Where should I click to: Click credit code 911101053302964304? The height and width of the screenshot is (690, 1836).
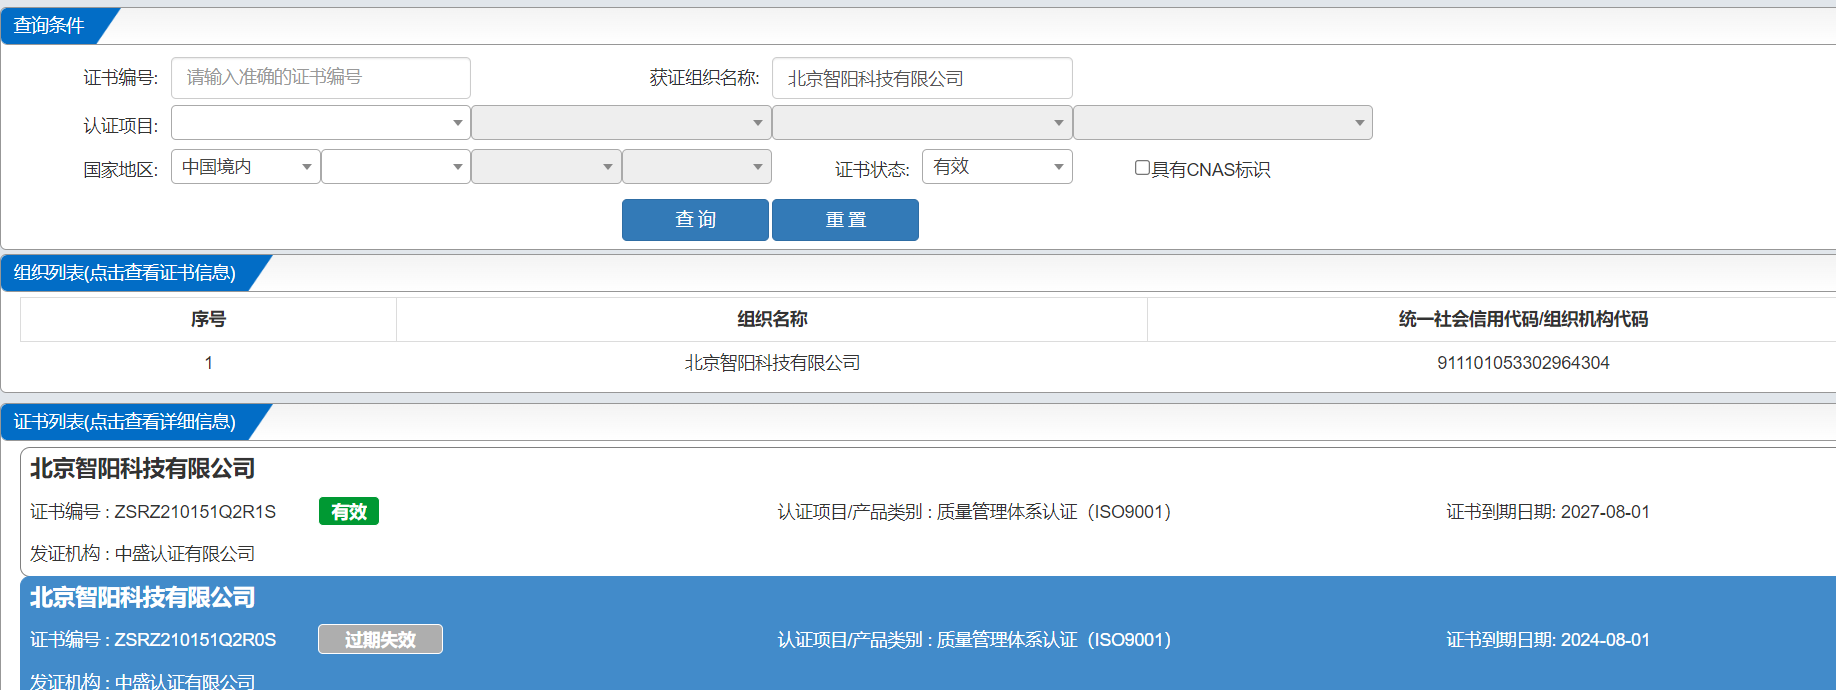click(x=1523, y=363)
